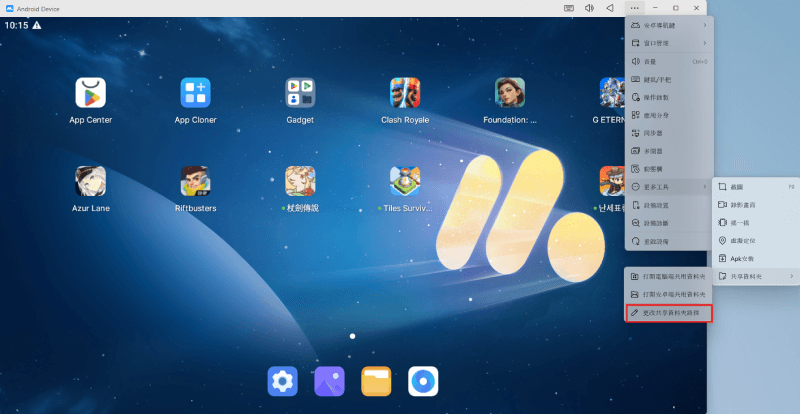Image resolution: width=800 pixels, height=414 pixels.
Task: Launch App Cloner
Action: 195,93
